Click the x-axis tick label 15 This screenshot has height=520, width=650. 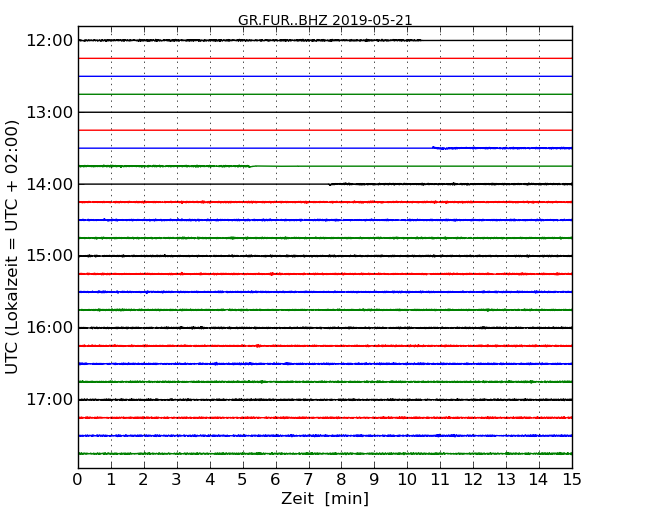click(572, 480)
